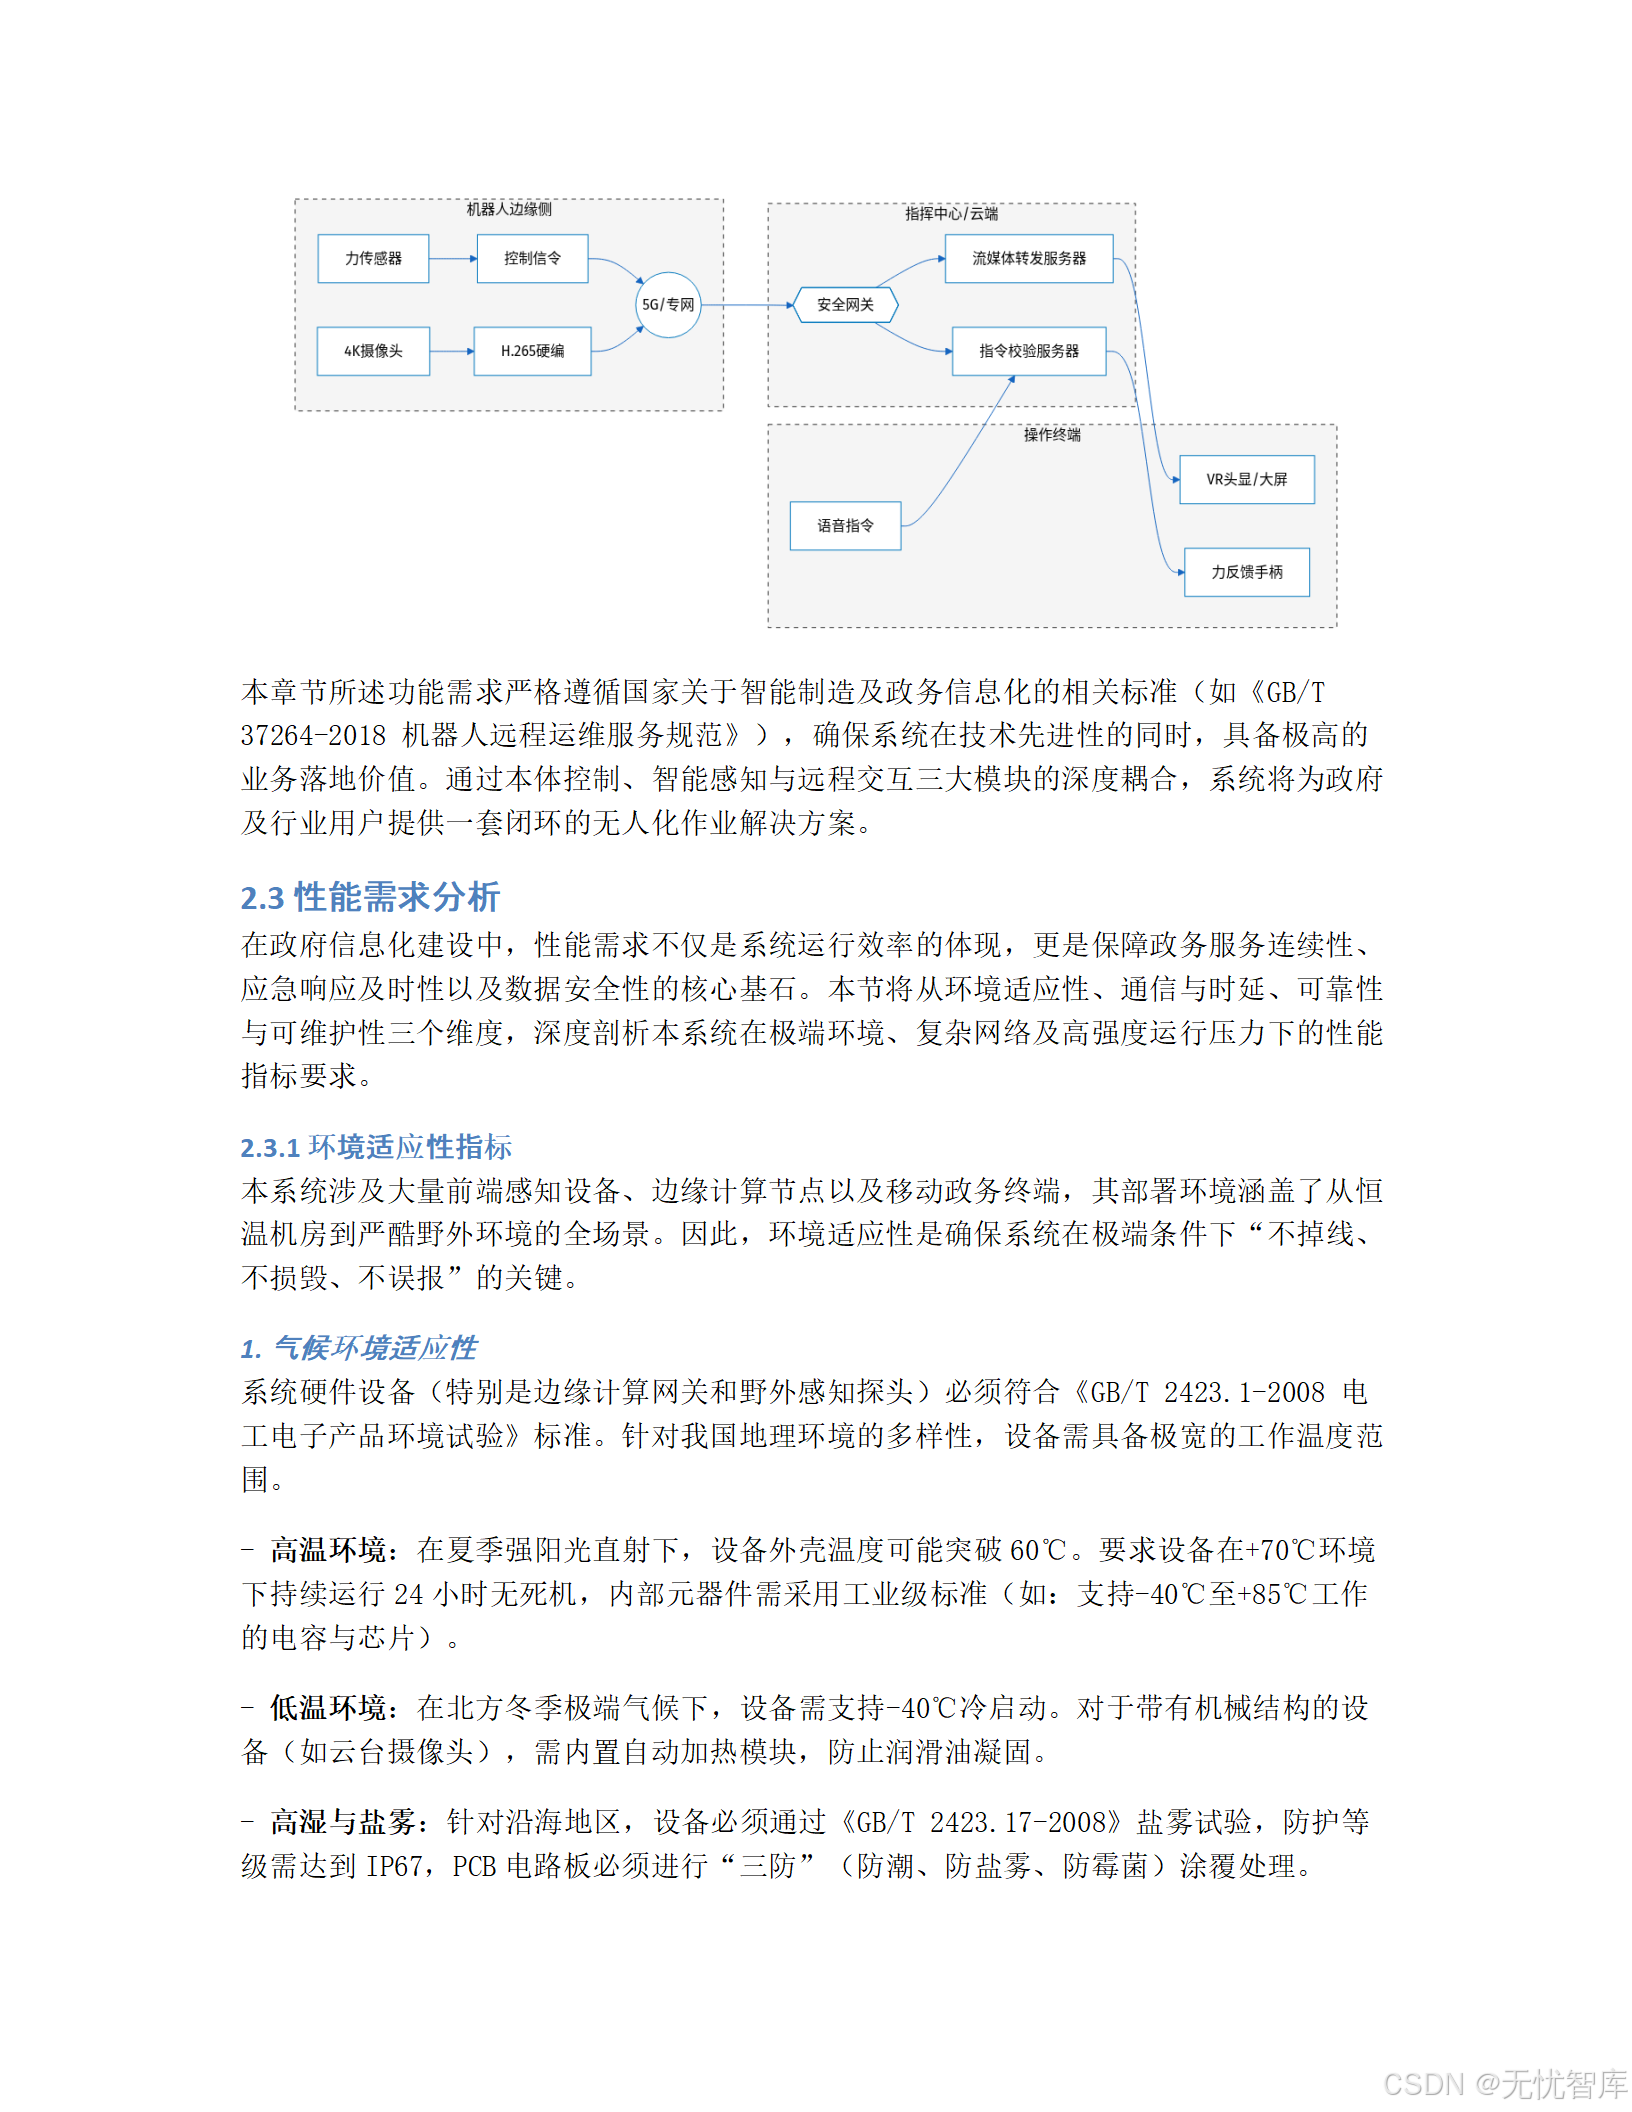The height and width of the screenshot is (2112, 1632).
Task: Select the H.265硬编 diagram box
Action: pos(532,351)
